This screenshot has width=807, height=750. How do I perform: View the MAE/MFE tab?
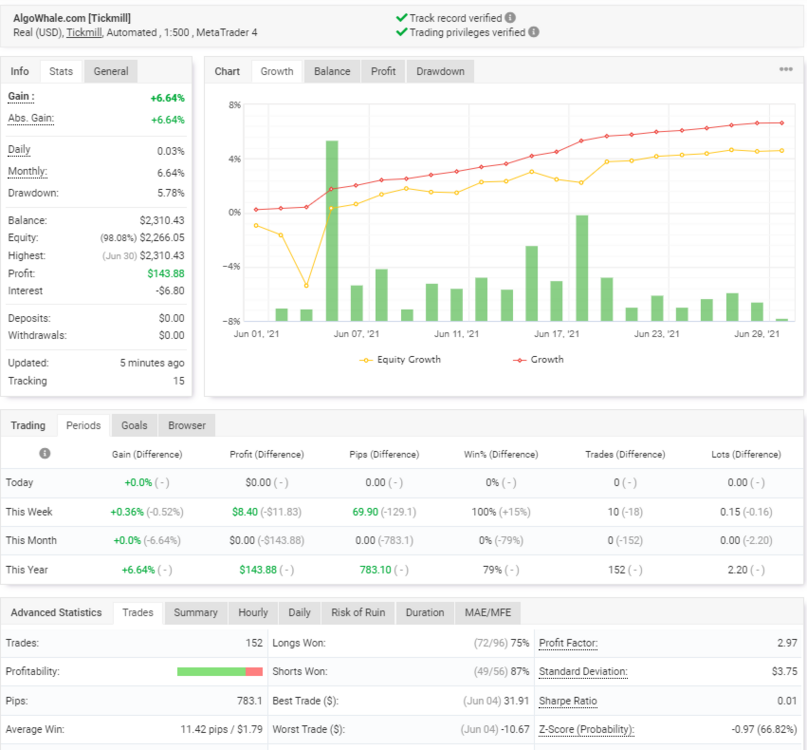coord(488,613)
